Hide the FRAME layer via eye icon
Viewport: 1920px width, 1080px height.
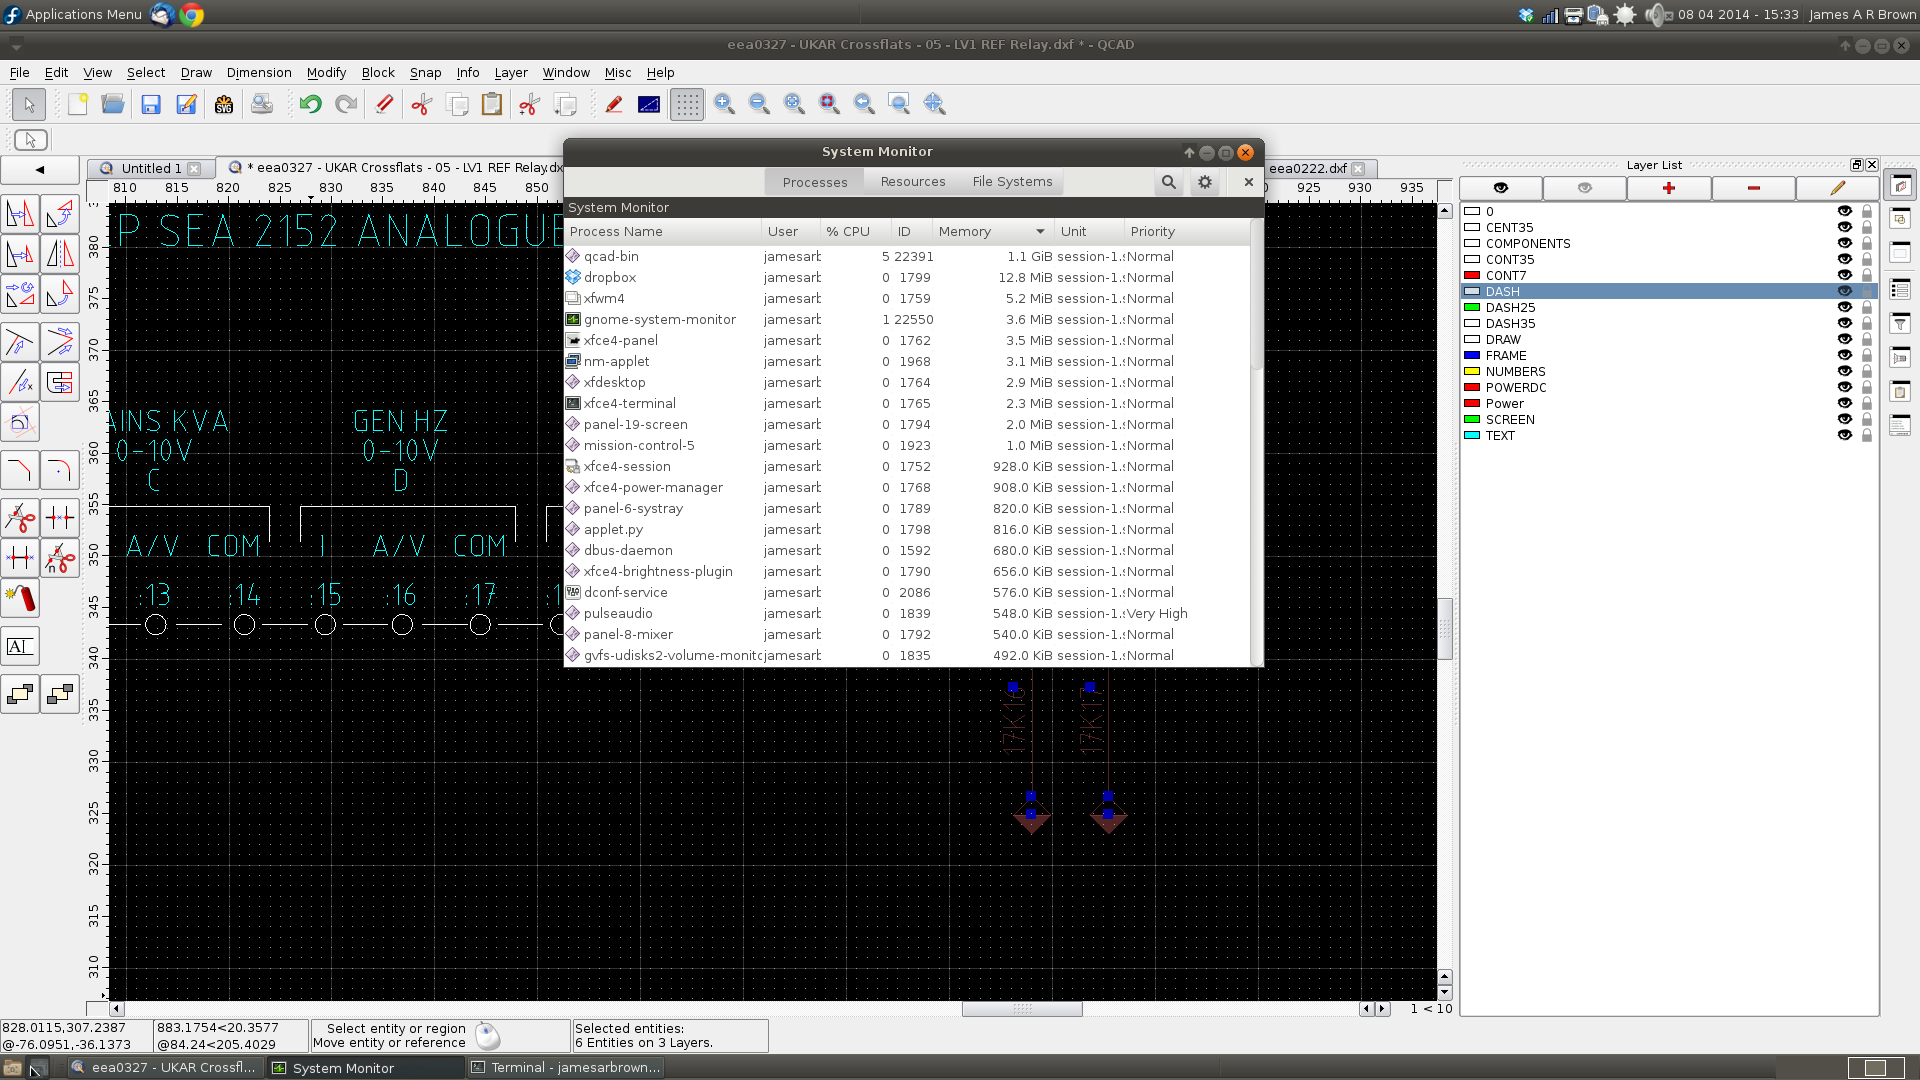point(1844,355)
